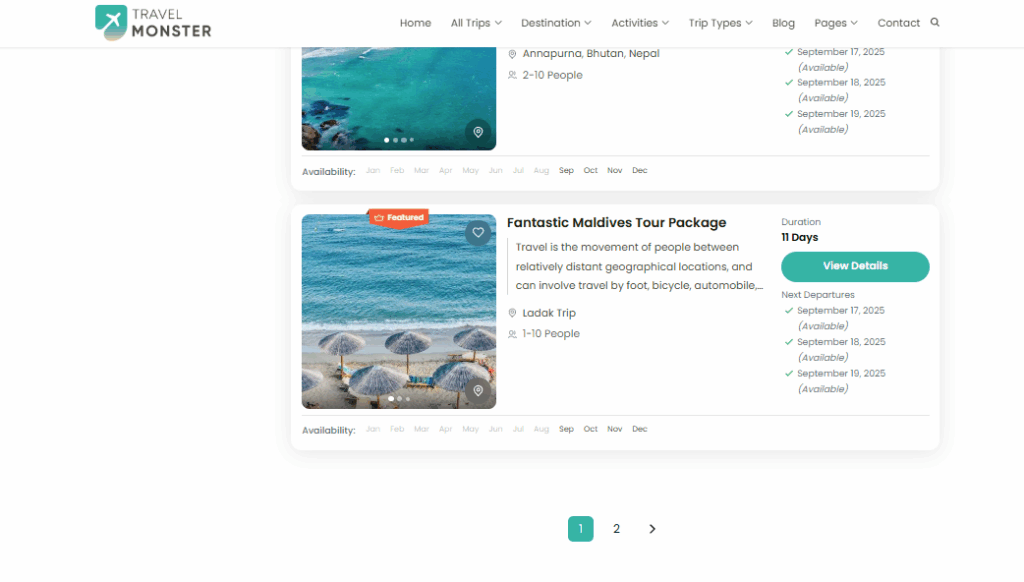Viewport: 1024px width, 582px height.
Task: Select first carousel dot on Maldives image
Action: pyautogui.click(x=391, y=399)
